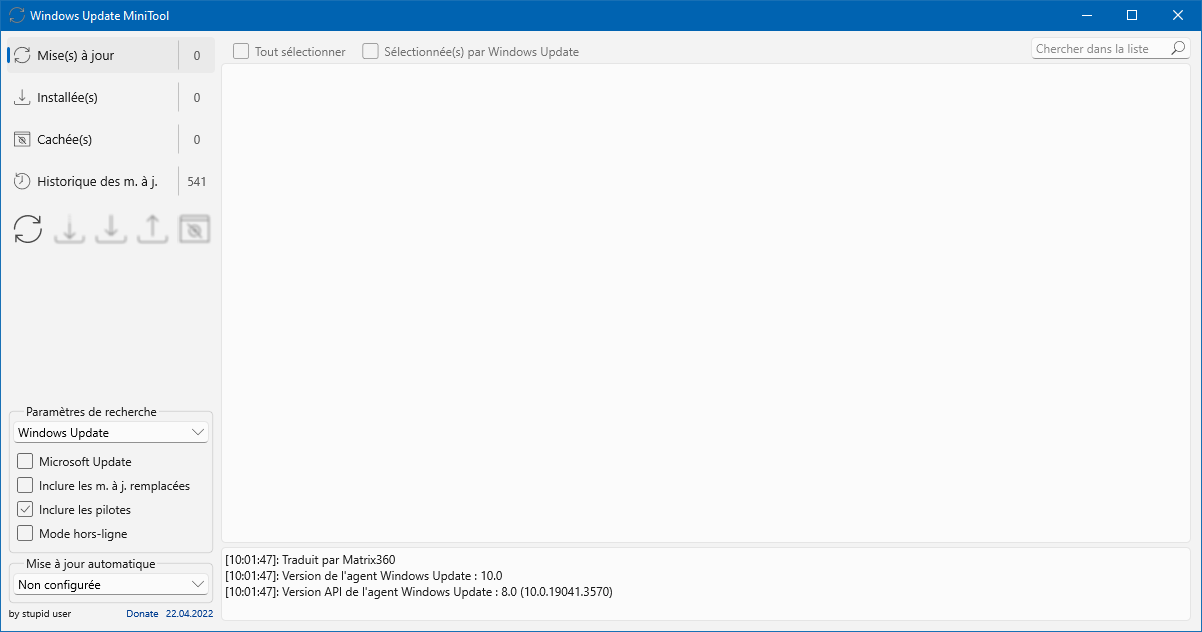Expand the Windows Update source dropdown
This screenshot has width=1202, height=632.
pyautogui.click(x=111, y=433)
